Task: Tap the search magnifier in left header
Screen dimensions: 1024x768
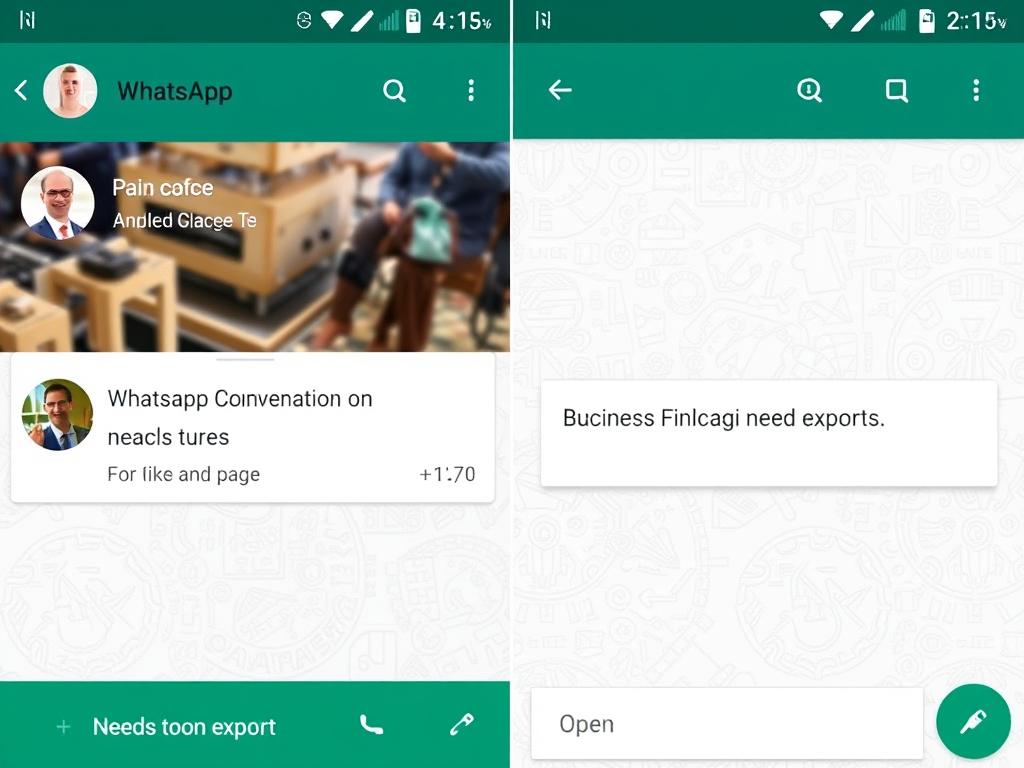Action: coord(394,91)
